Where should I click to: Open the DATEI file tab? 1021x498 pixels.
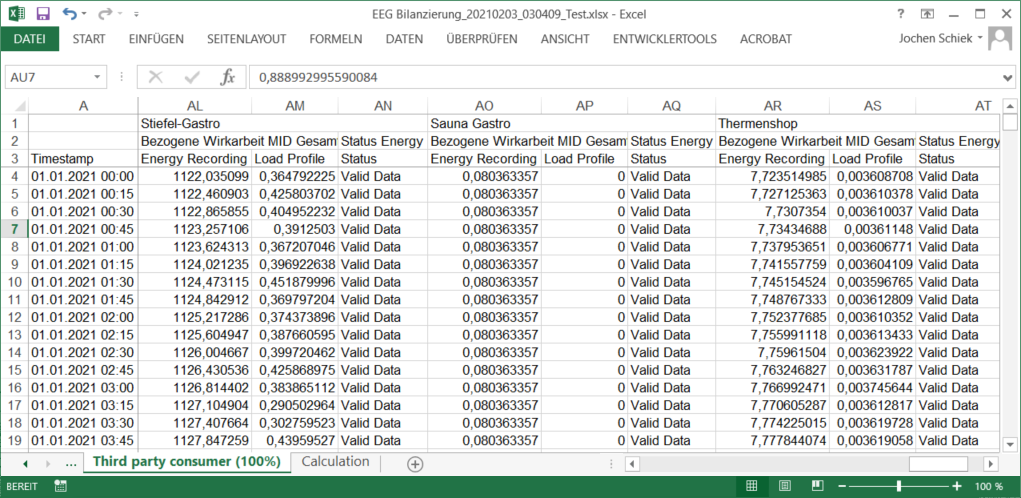click(x=30, y=39)
